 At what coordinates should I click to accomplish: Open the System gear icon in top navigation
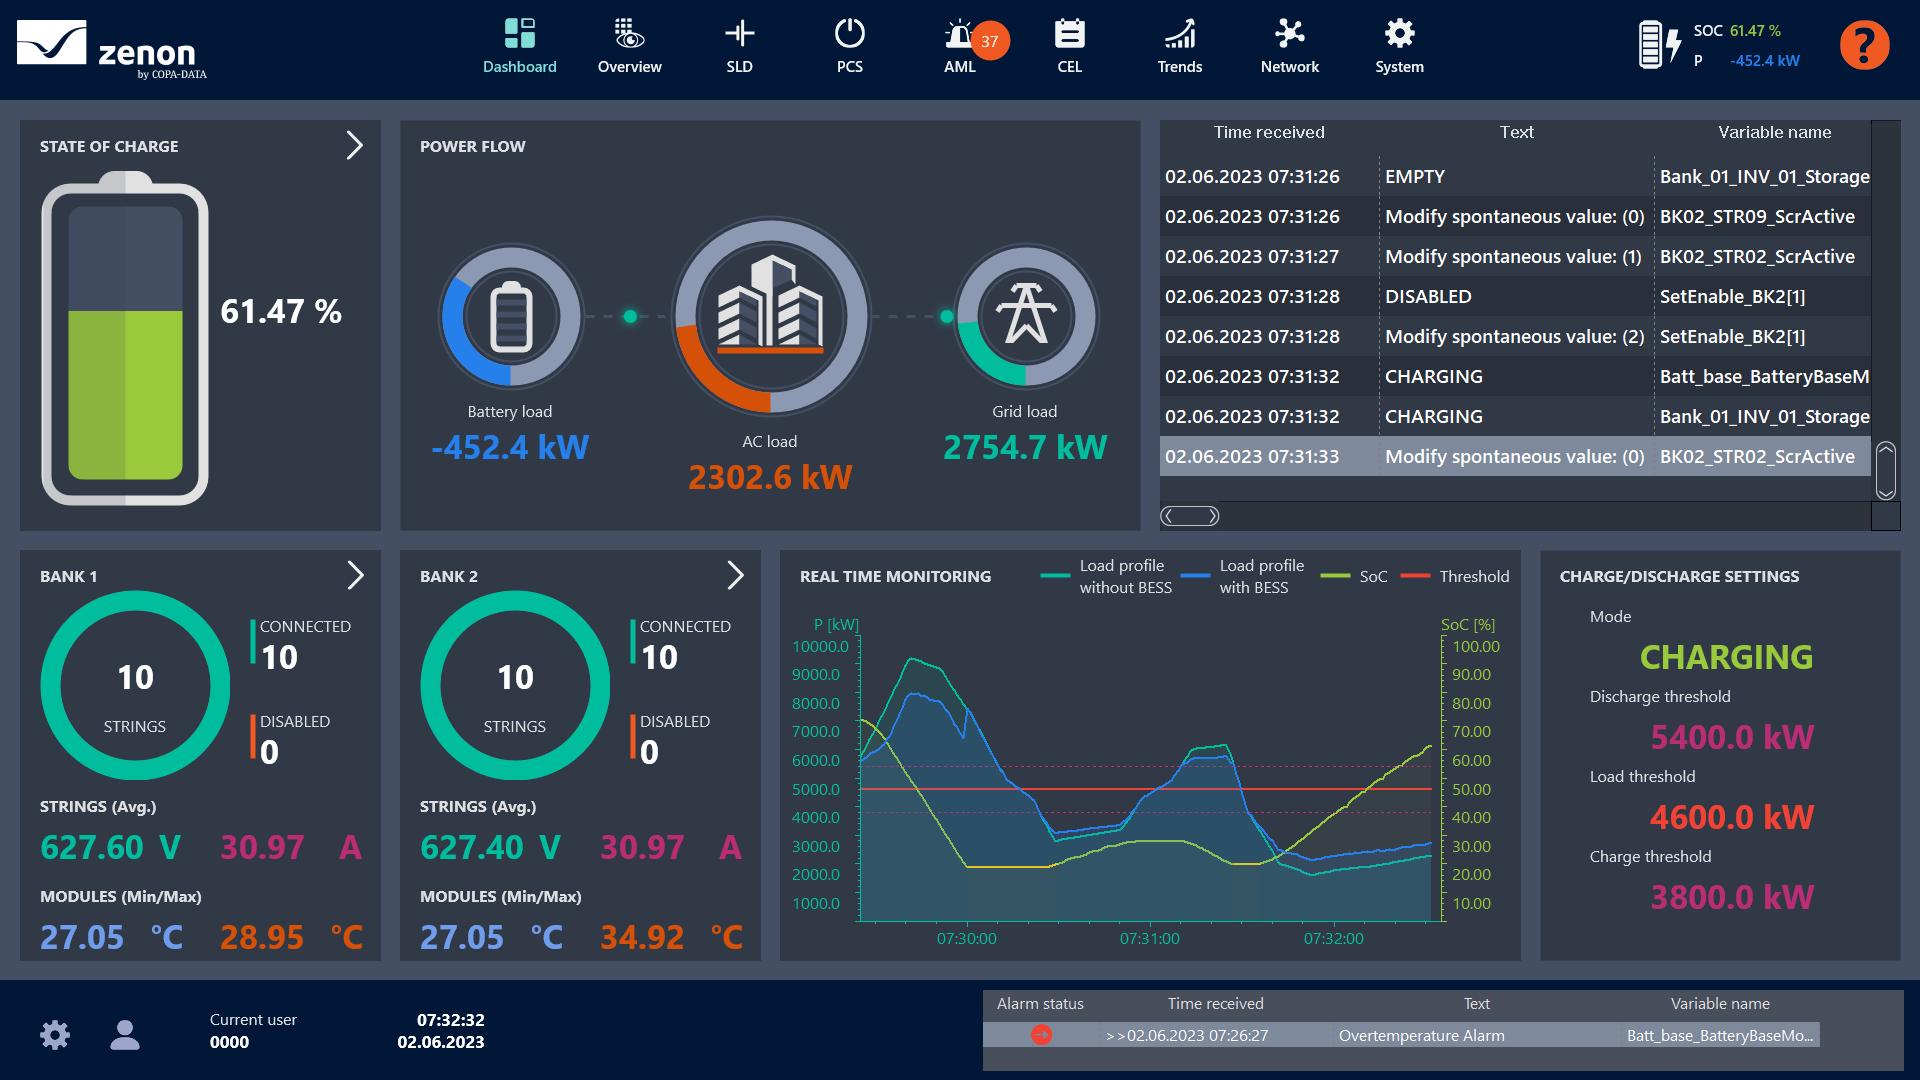click(x=1399, y=35)
